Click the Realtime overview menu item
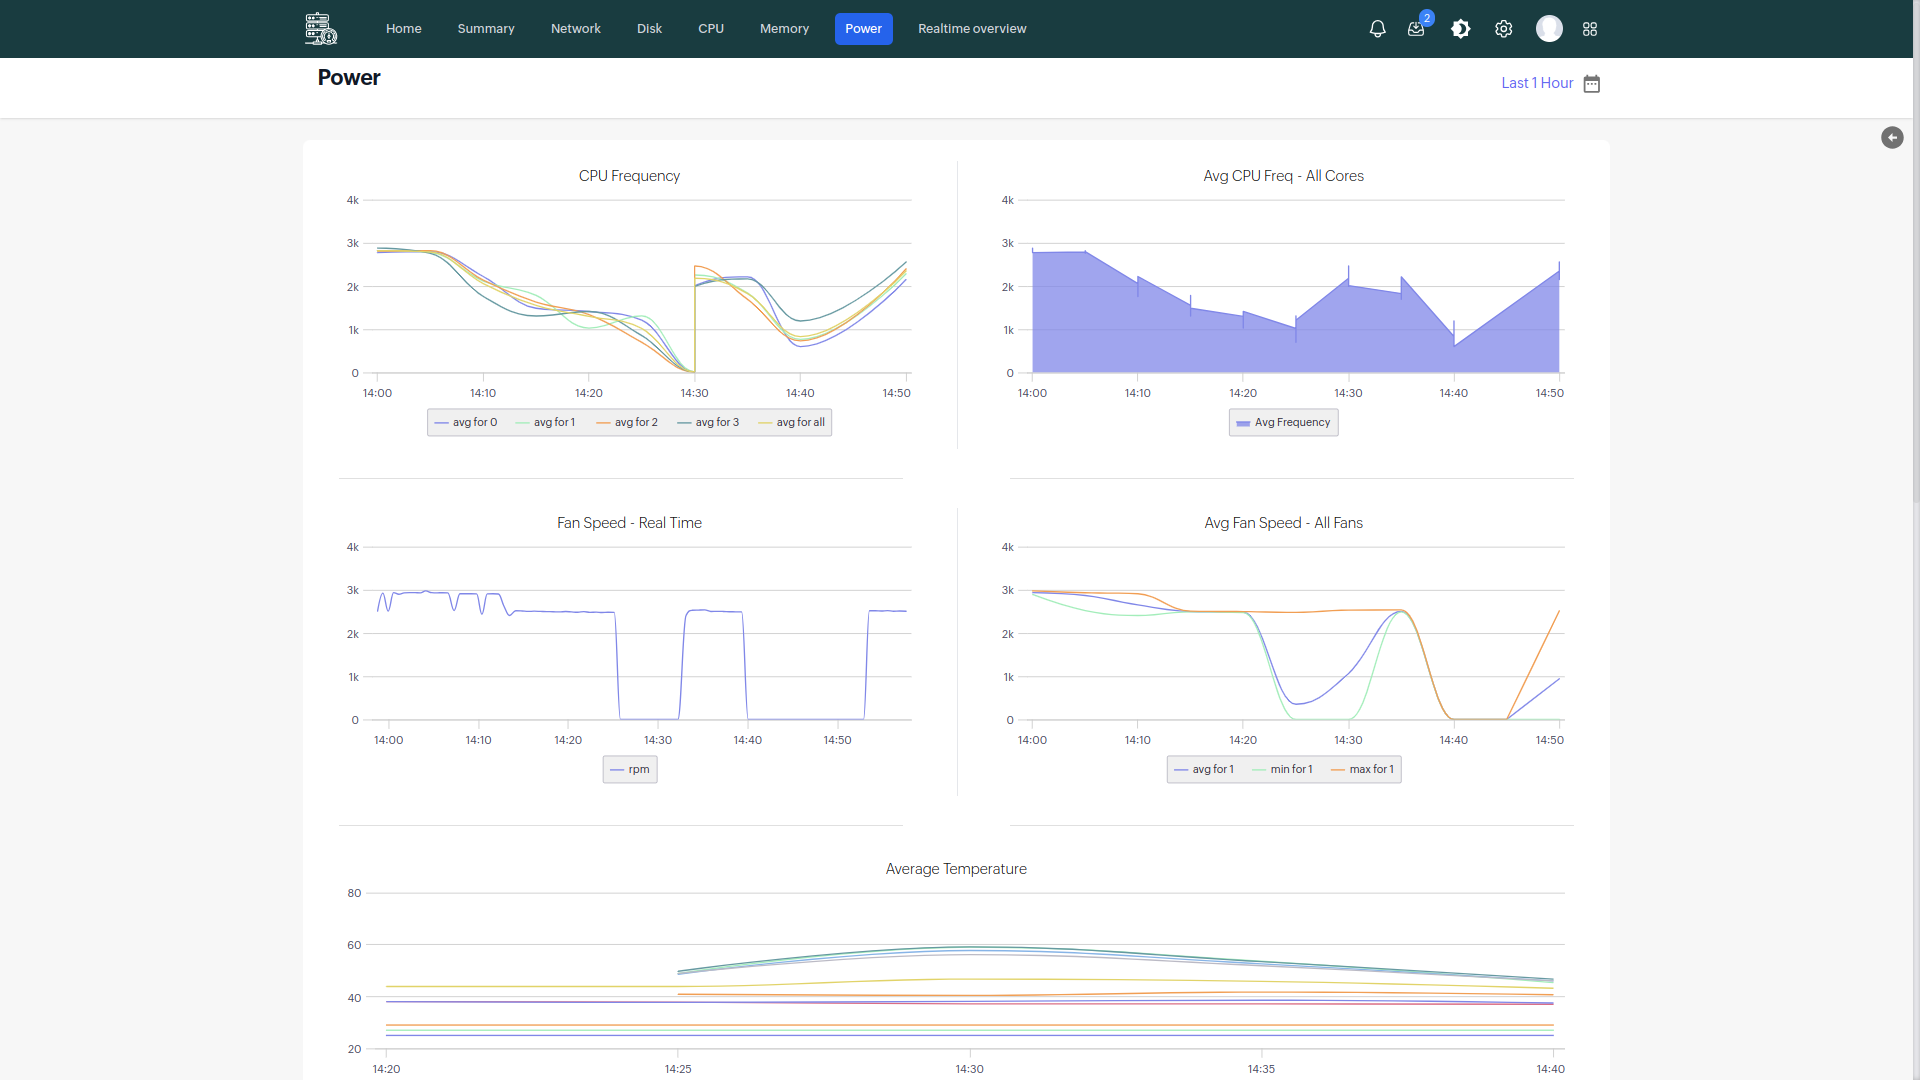The height and width of the screenshot is (1080, 1920). click(972, 29)
